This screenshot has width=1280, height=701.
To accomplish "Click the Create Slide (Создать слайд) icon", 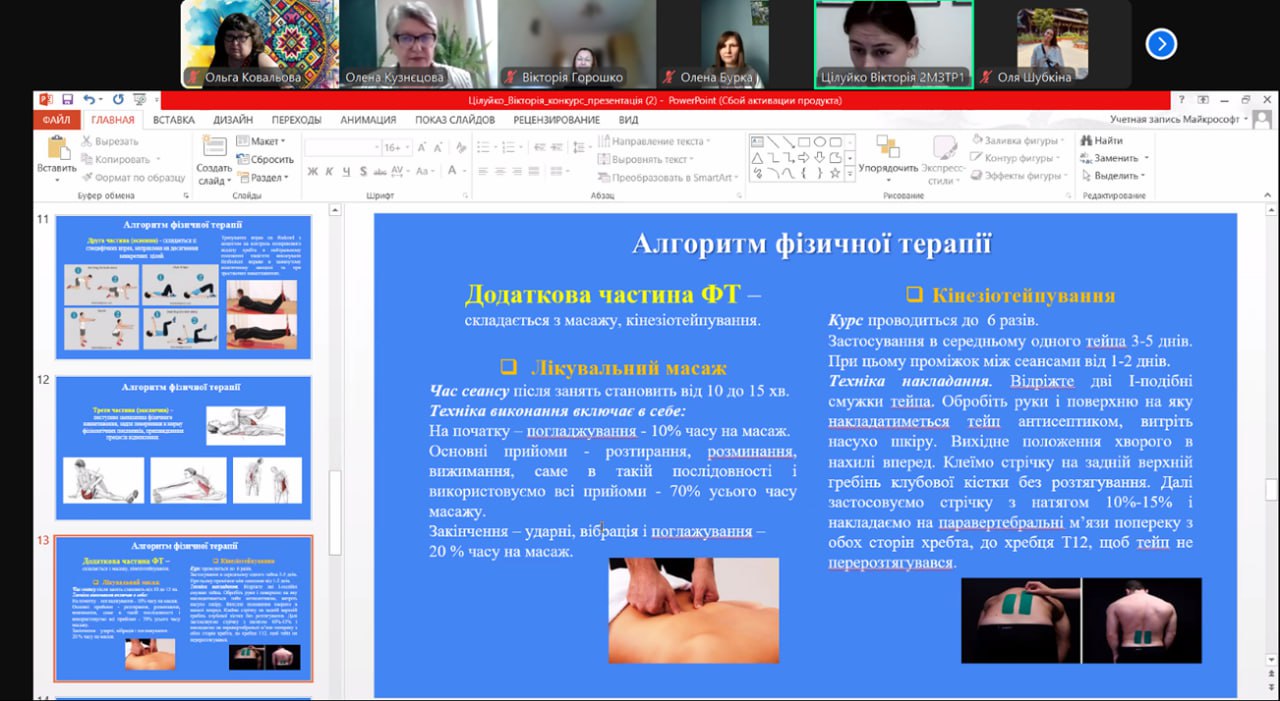I will (x=213, y=150).
